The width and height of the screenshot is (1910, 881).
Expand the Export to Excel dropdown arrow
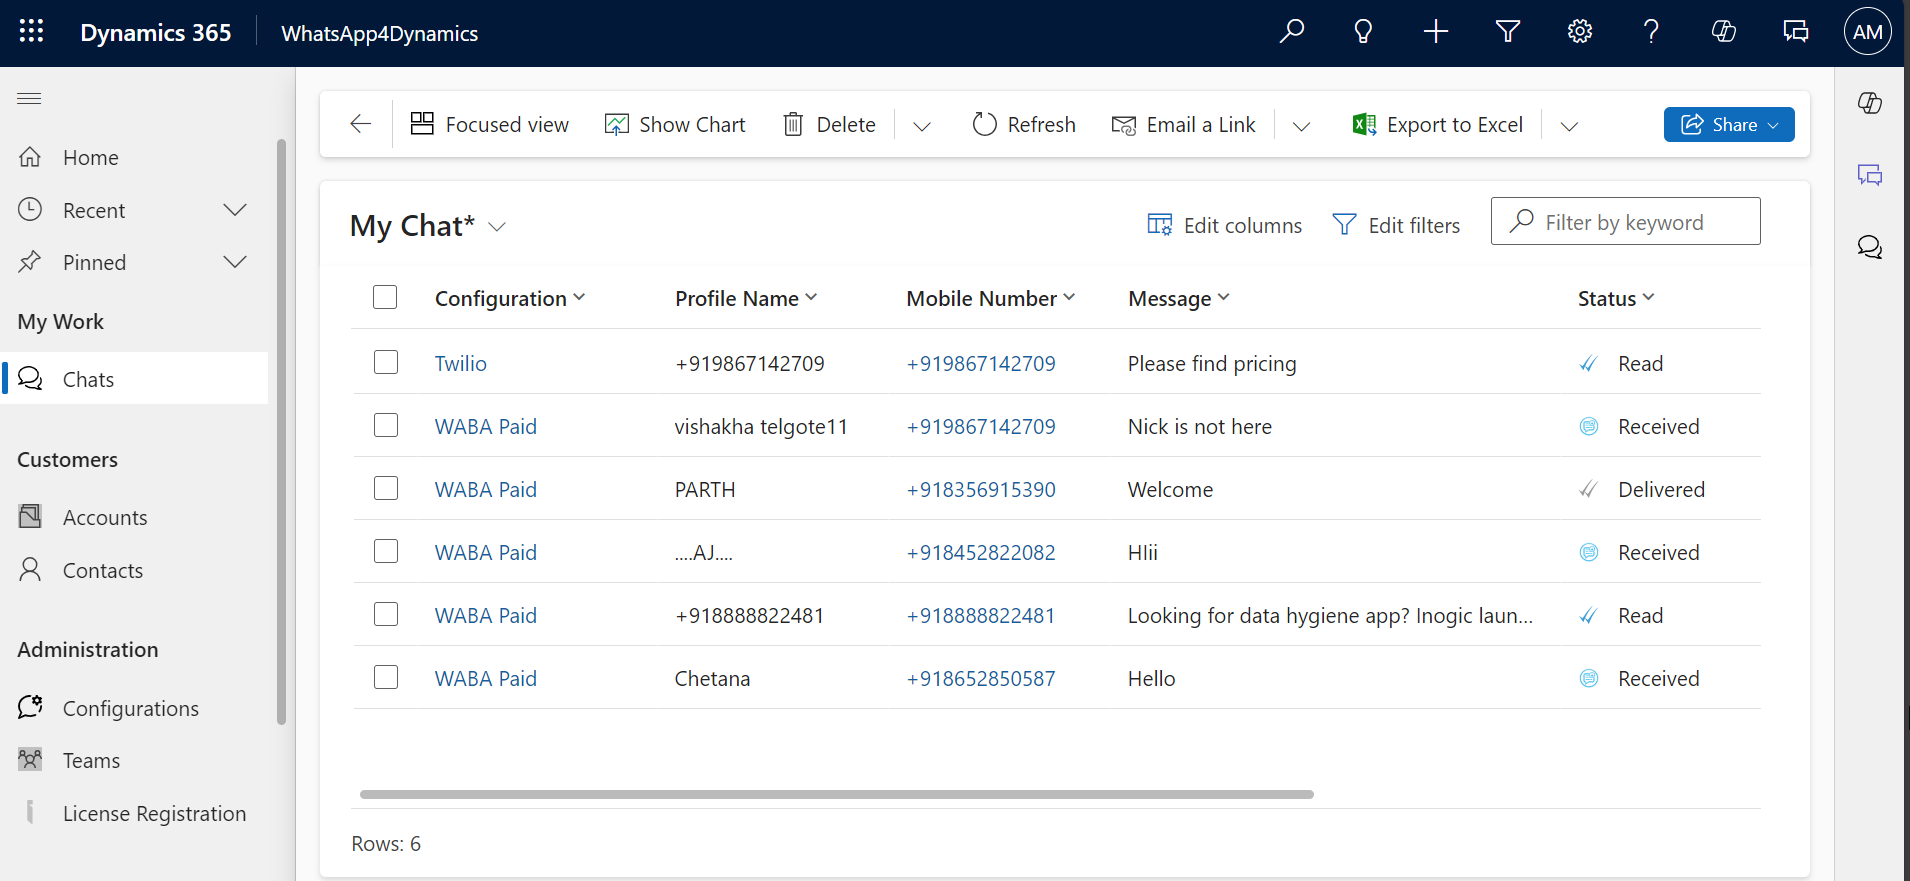coord(1569,126)
